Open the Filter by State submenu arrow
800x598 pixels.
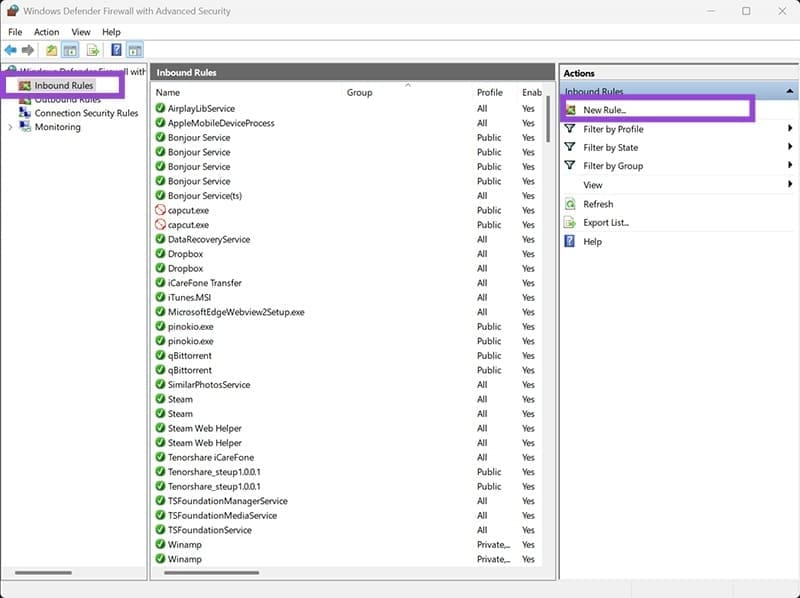(x=789, y=147)
